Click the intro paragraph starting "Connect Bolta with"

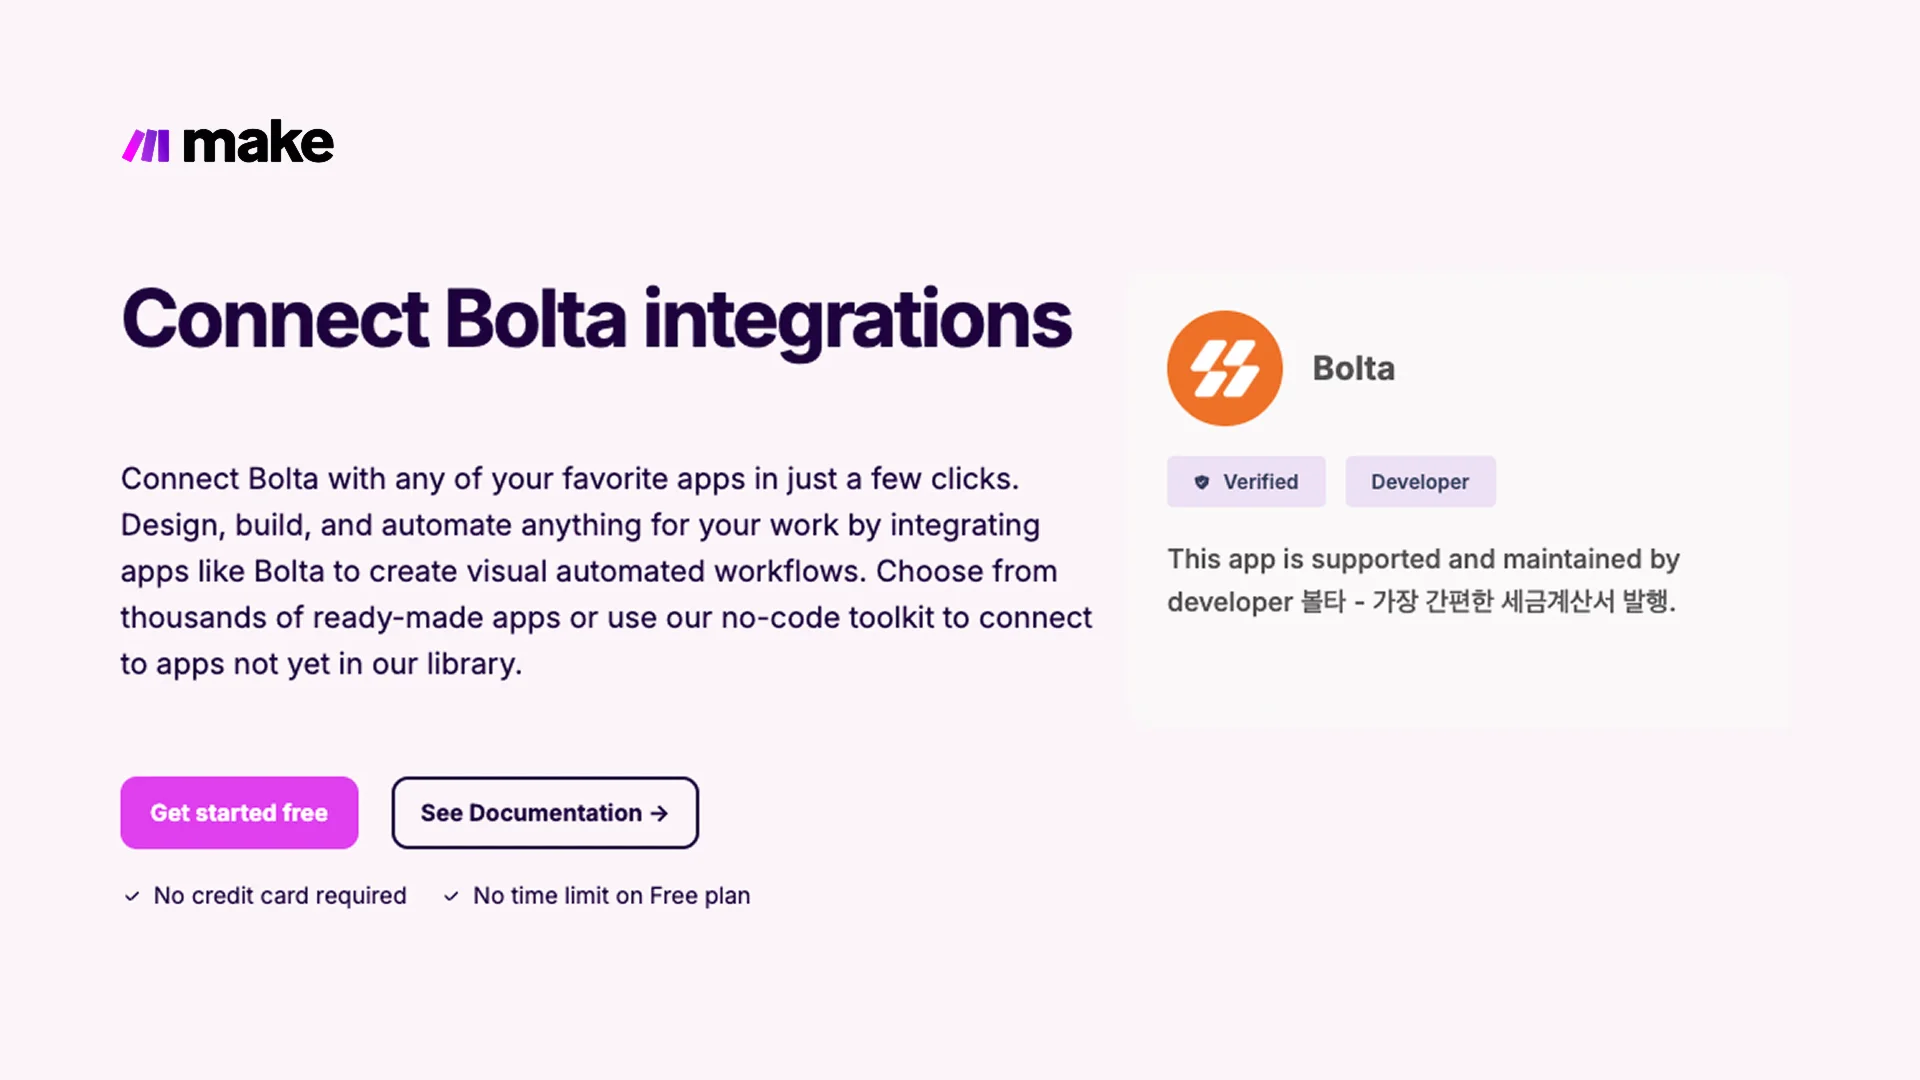pos(570,479)
